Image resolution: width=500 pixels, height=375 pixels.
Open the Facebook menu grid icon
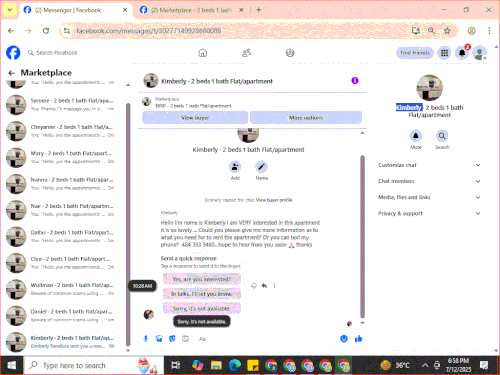[x=444, y=53]
